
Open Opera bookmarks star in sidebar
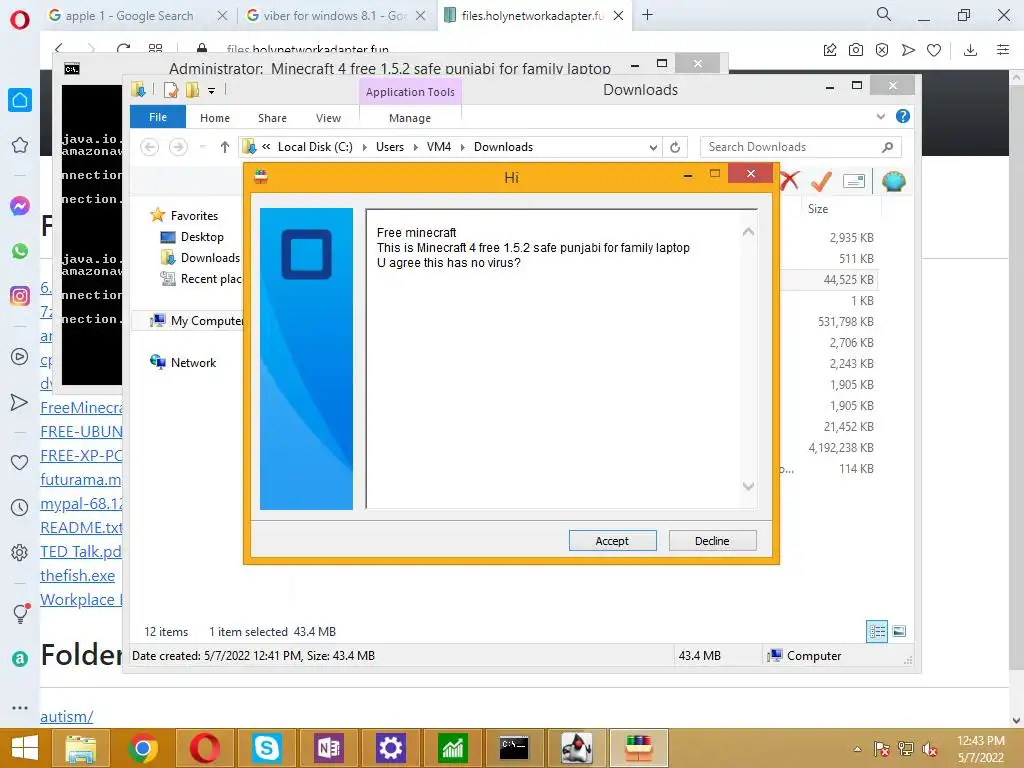(20, 145)
